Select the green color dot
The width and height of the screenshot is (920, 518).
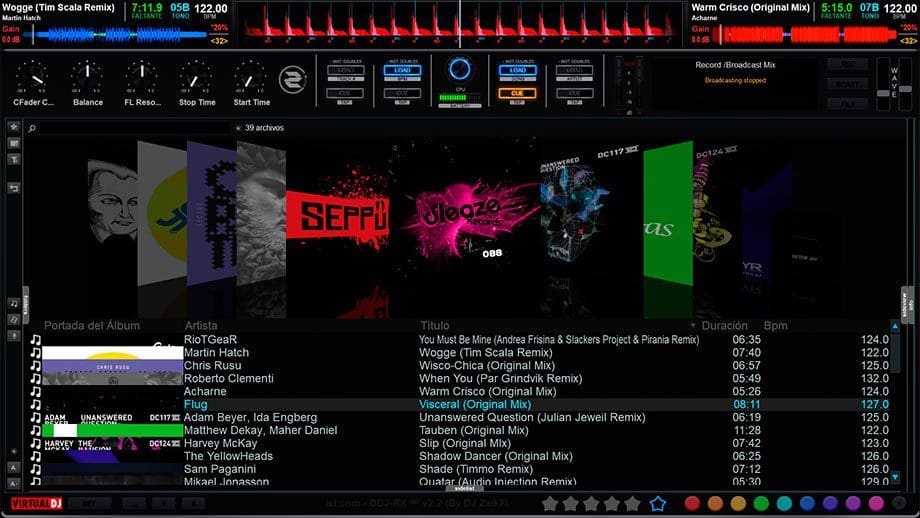click(761, 503)
